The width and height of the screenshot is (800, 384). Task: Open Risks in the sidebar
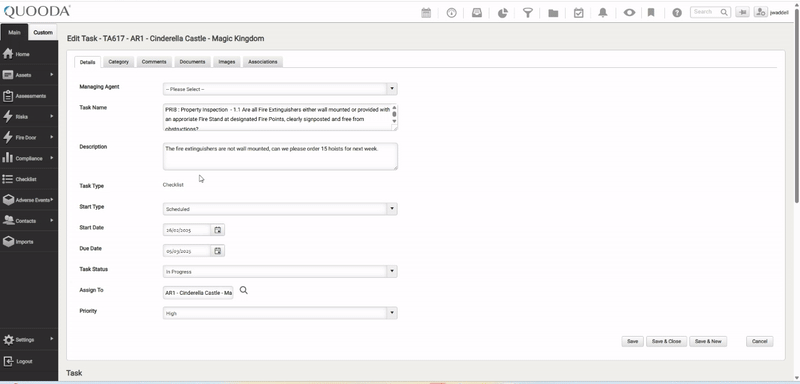pos(29,117)
